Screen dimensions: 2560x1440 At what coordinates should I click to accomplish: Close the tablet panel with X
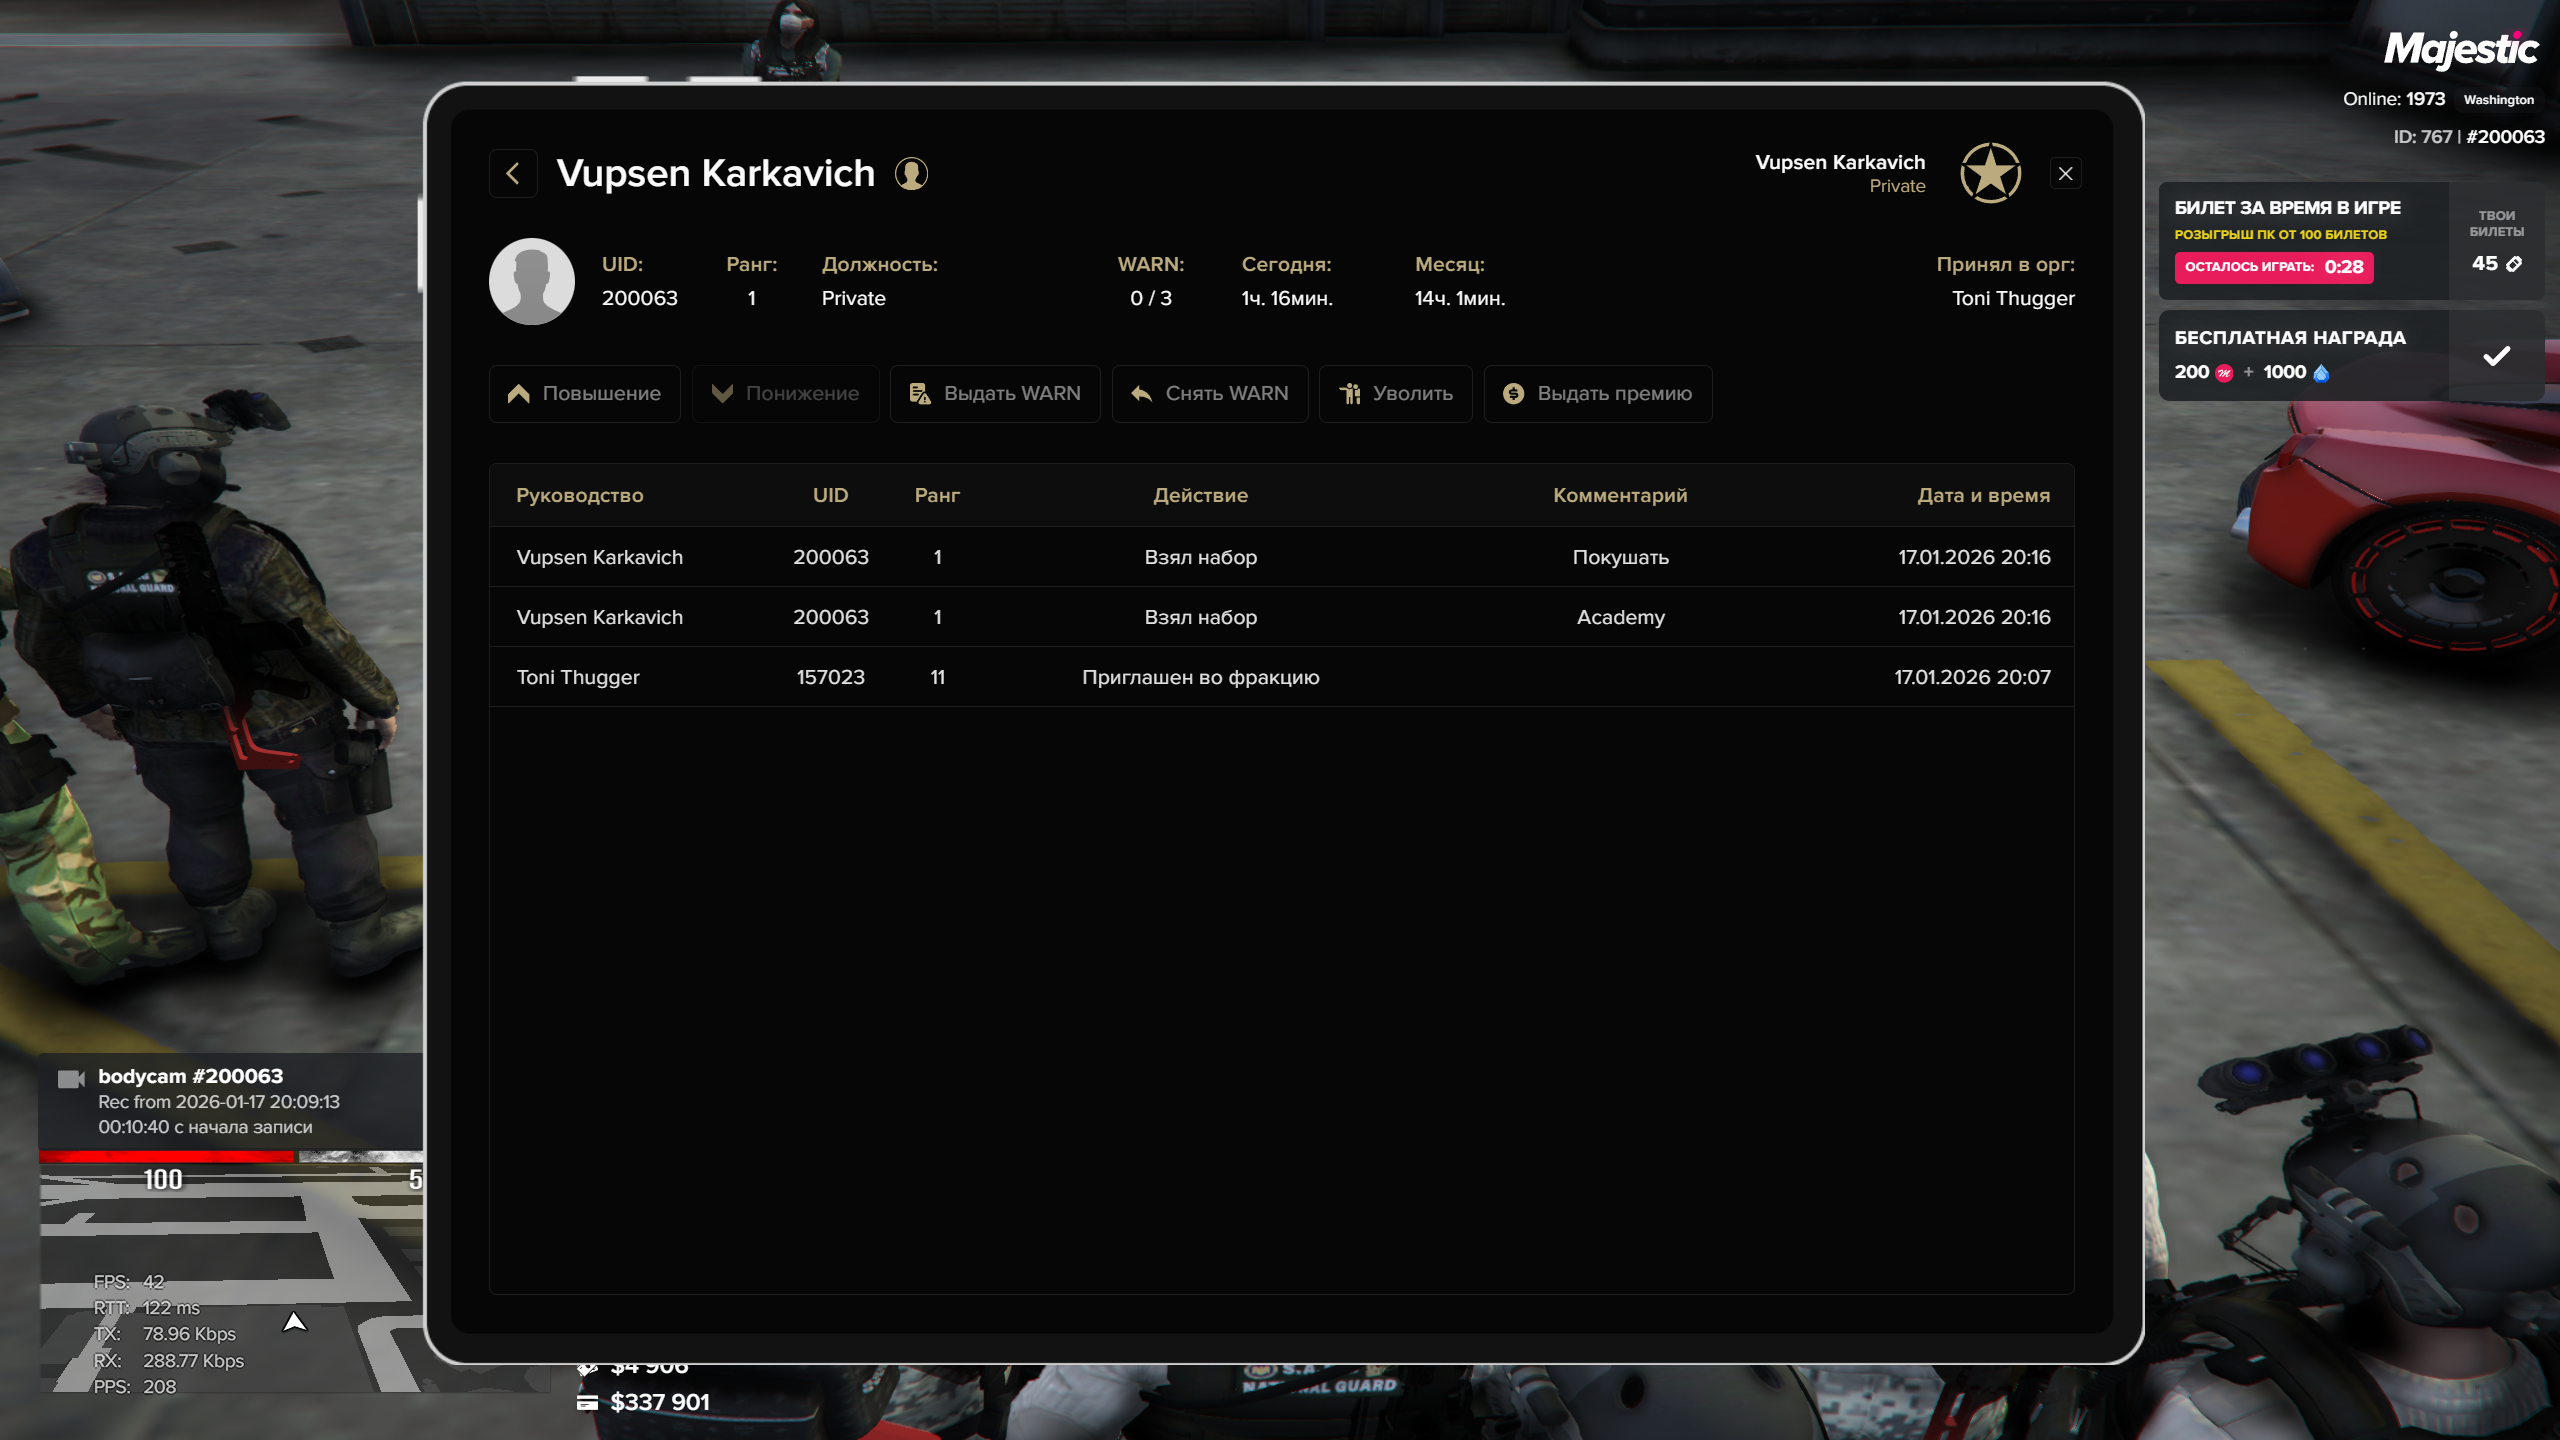[2066, 174]
